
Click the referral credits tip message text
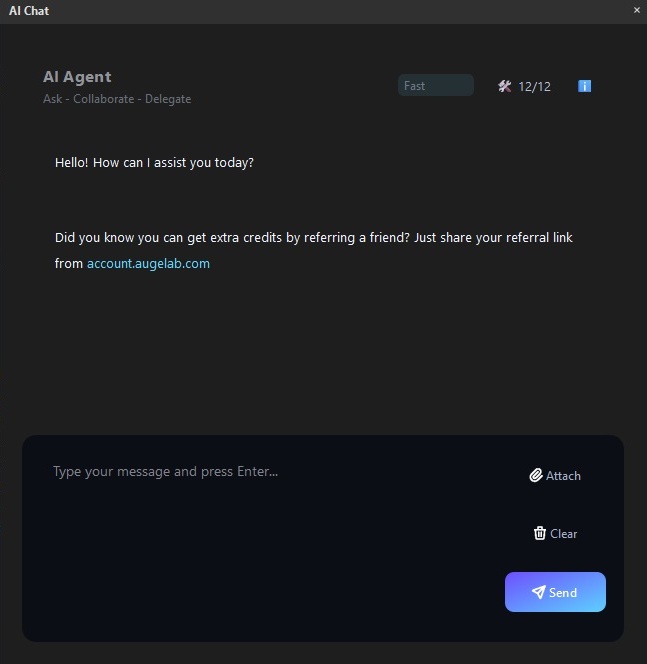(313, 238)
